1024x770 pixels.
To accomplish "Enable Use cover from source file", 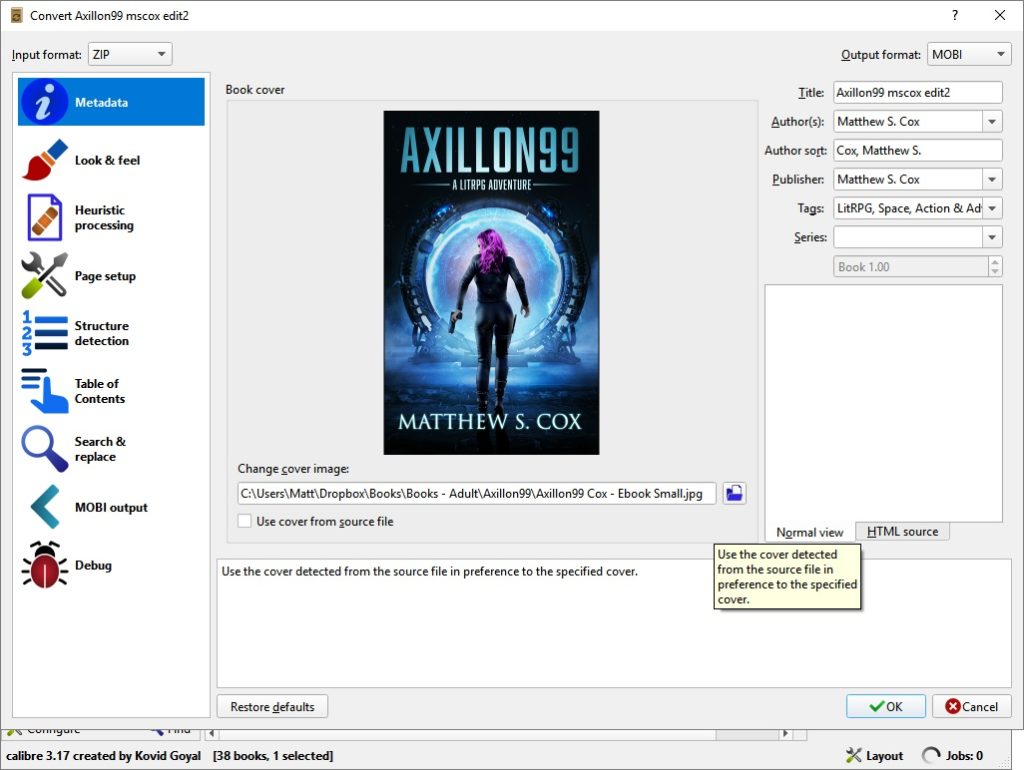I will 244,521.
